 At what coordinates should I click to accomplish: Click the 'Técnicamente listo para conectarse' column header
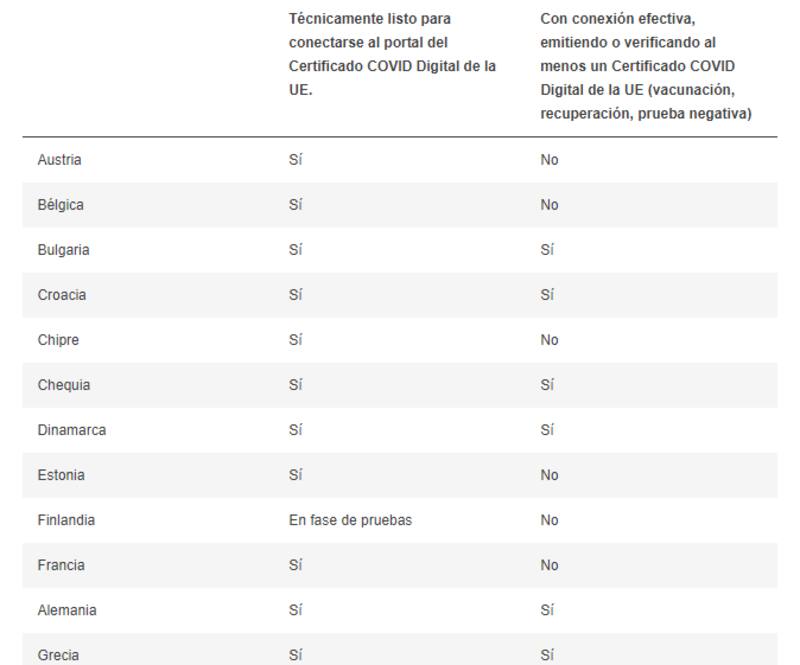392,54
